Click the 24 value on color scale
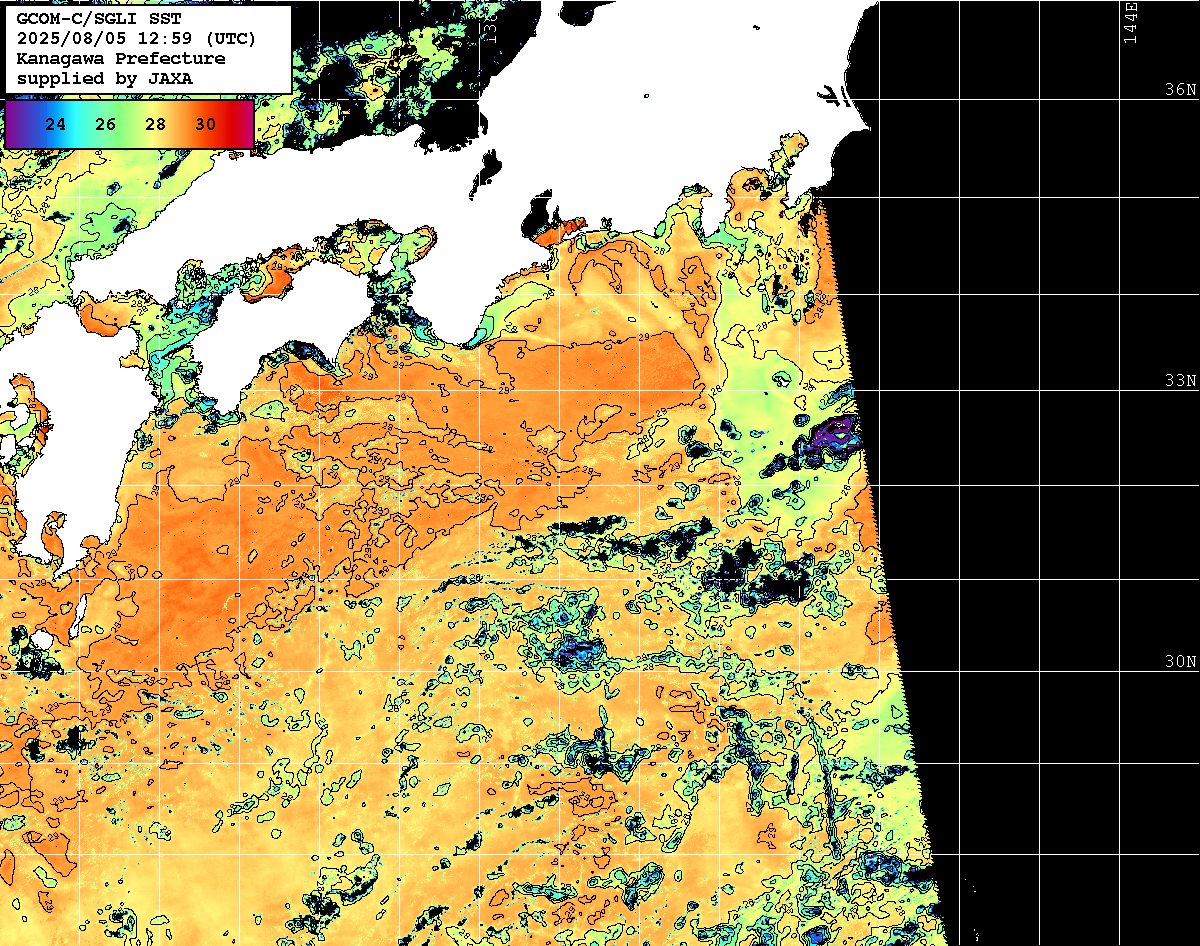 56,124
